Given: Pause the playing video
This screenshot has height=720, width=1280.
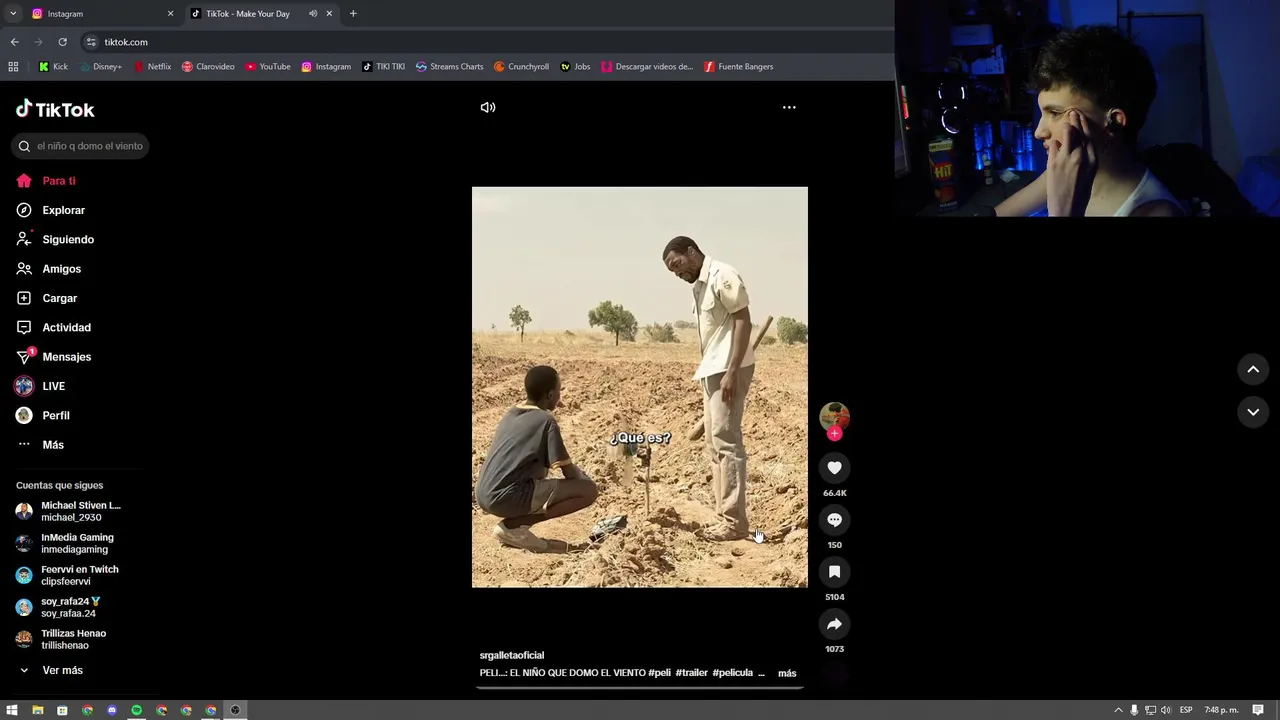Looking at the screenshot, I should point(640,387).
